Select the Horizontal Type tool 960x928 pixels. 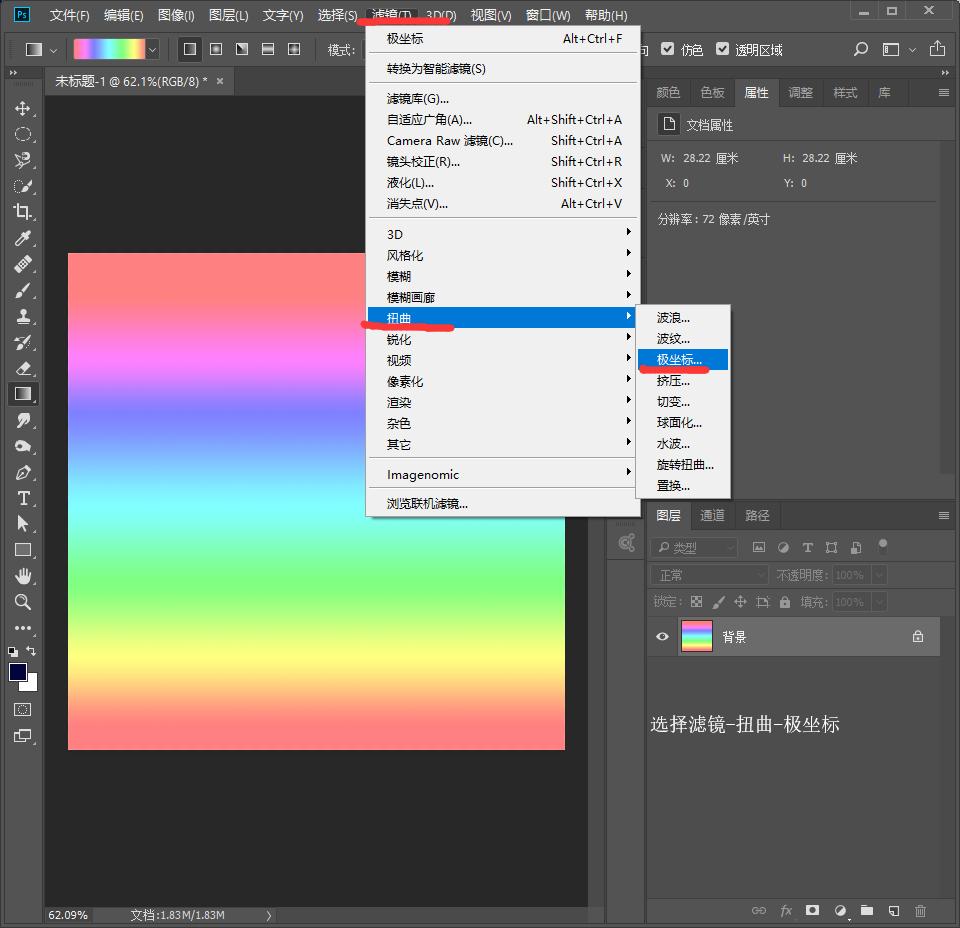tap(22, 498)
